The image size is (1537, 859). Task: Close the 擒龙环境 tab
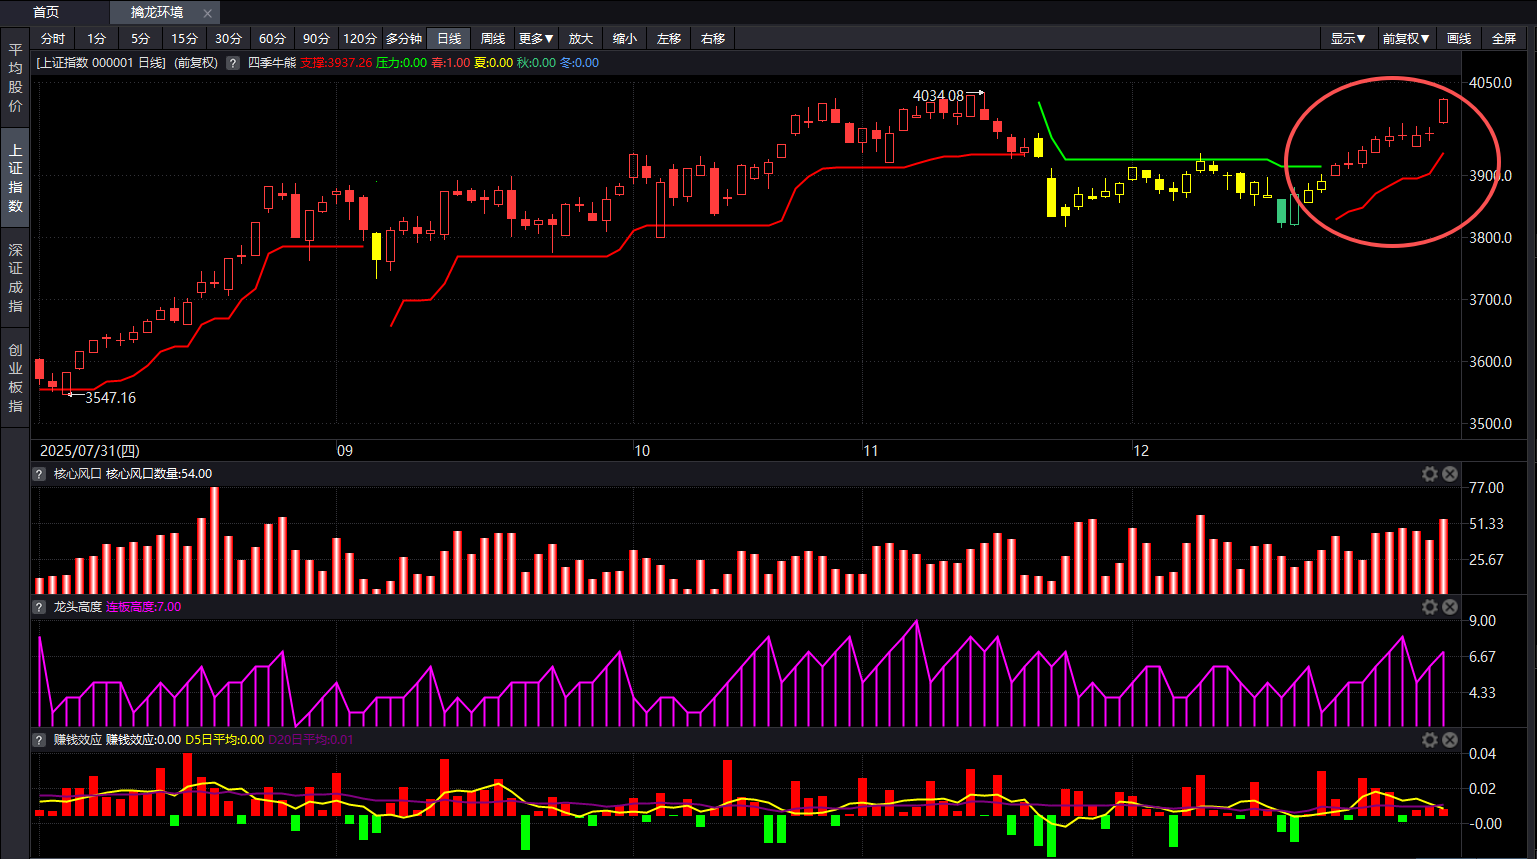point(207,13)
